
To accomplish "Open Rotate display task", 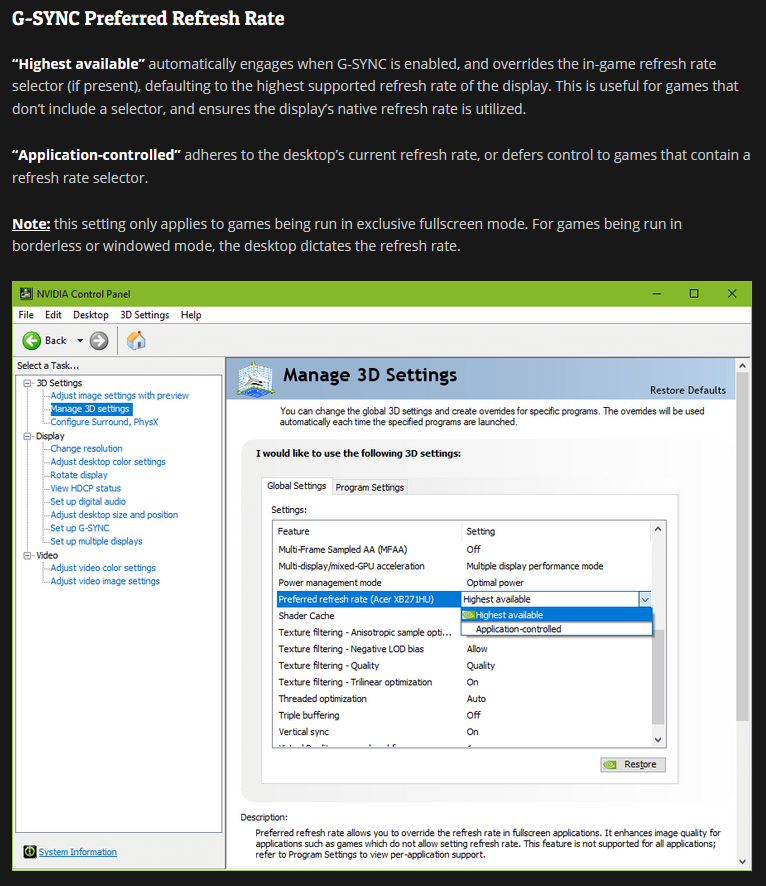I will [79, 475].
